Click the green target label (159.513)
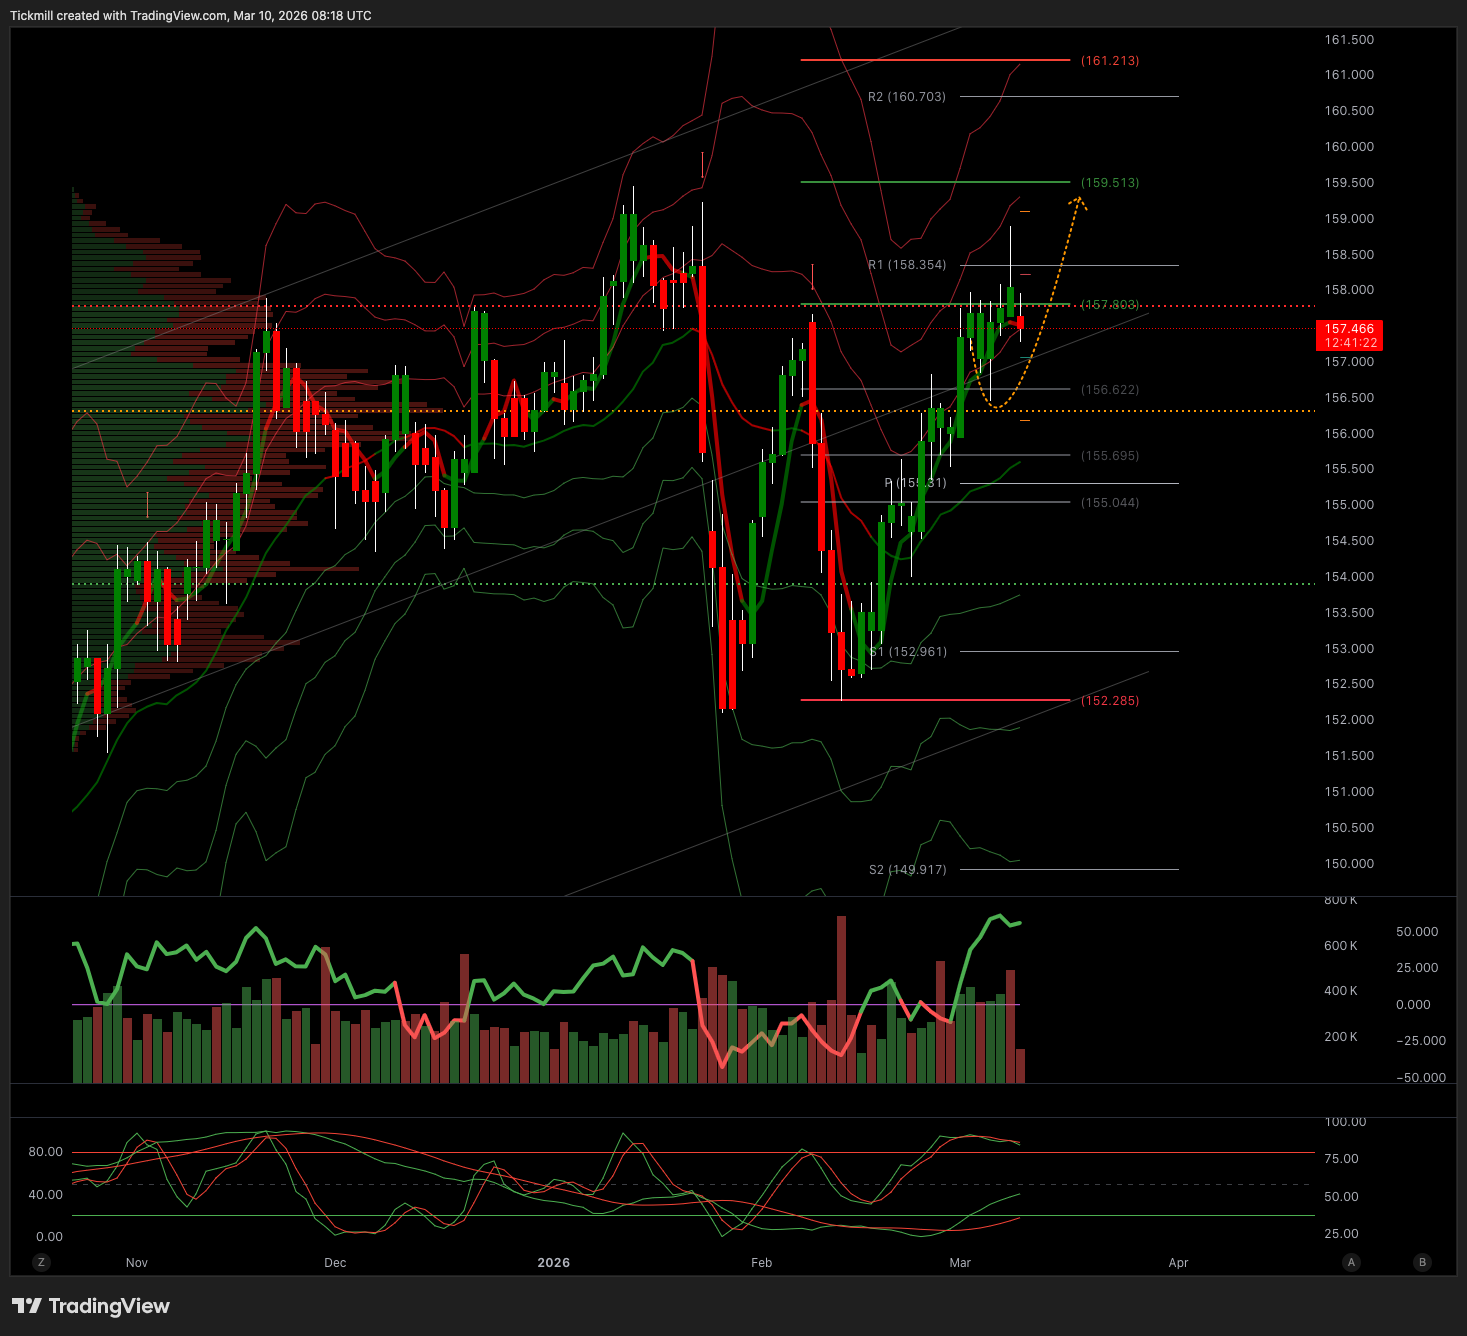Screen dimensions: 1467x1336 point(1110,183)
